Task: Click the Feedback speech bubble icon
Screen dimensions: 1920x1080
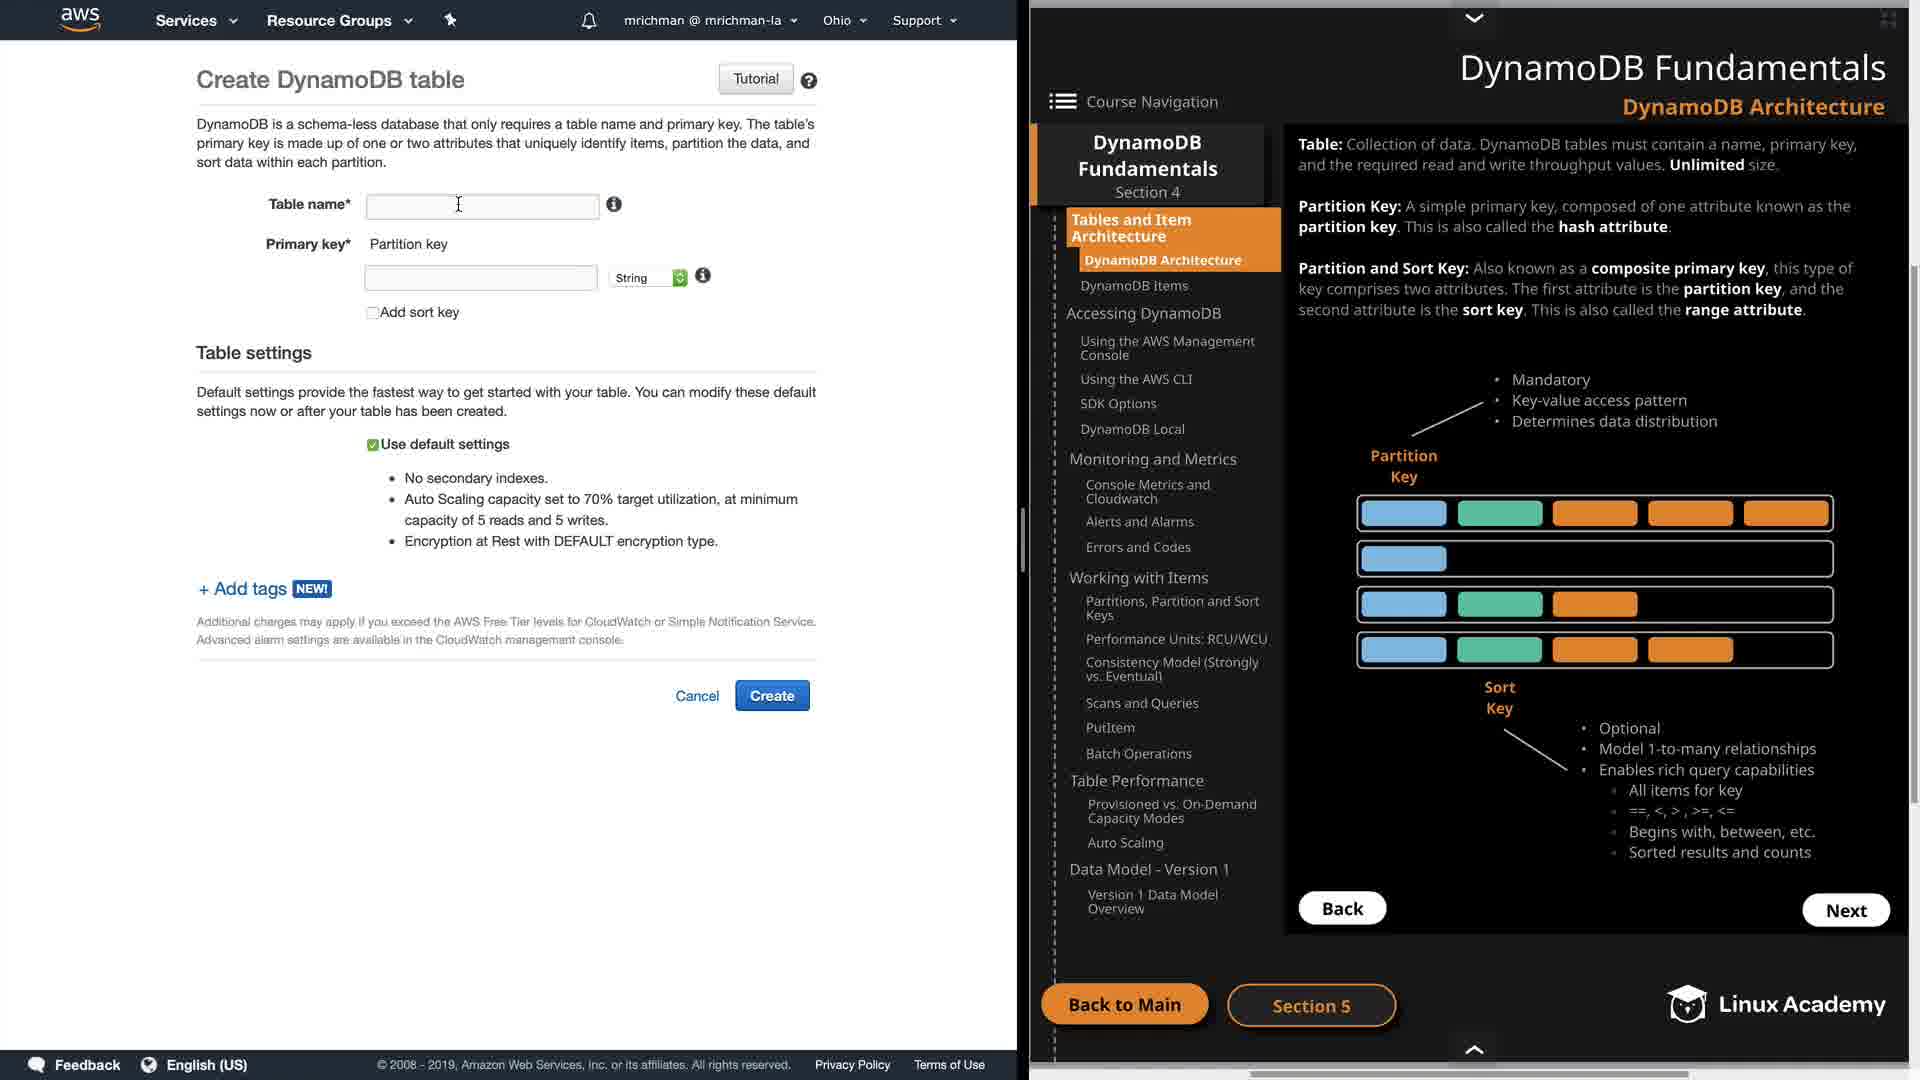Action: pyautogui.click(x=37, y=1065)
